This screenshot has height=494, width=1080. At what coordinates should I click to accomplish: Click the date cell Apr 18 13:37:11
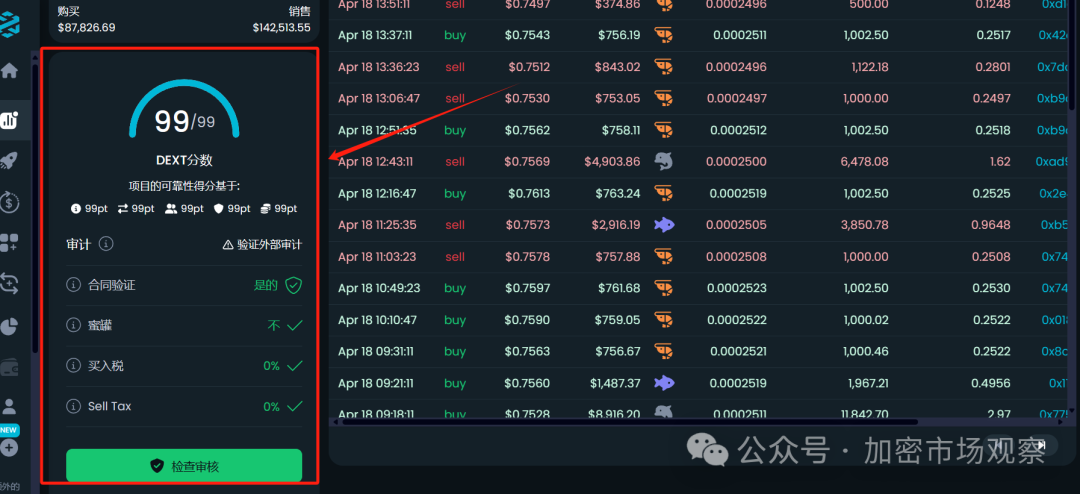point(375,35)
